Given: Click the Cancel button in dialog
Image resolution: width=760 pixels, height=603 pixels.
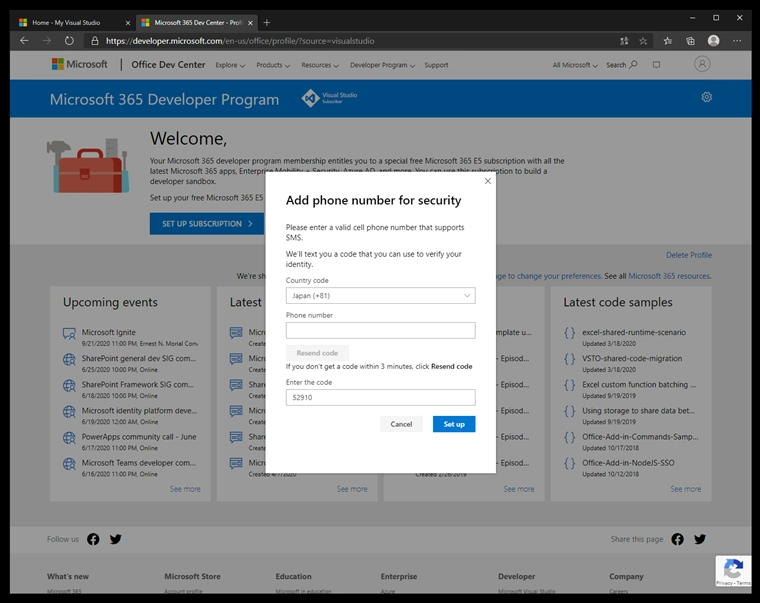Looking at the screenshot, I should coord(401,424).
